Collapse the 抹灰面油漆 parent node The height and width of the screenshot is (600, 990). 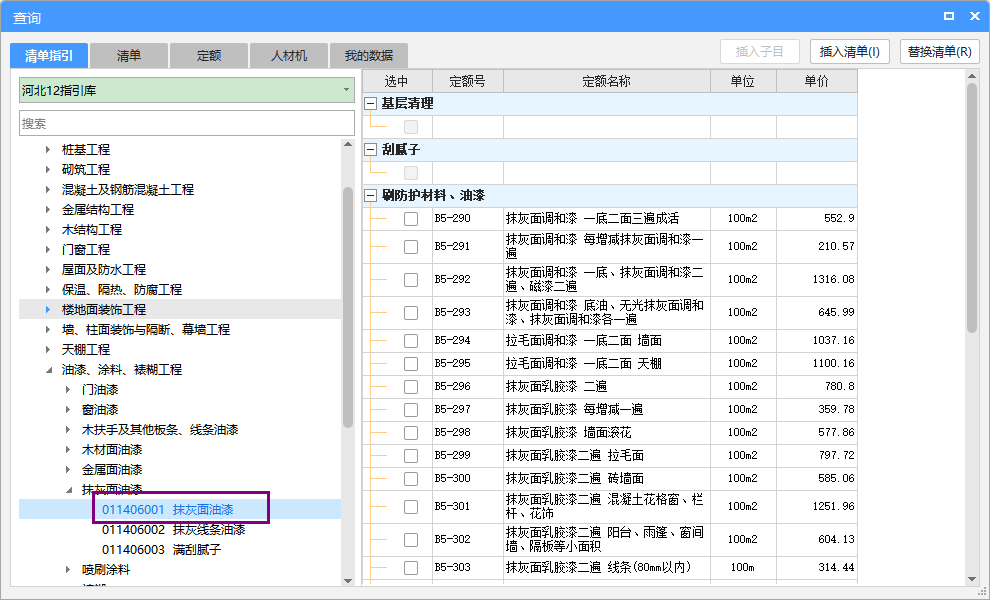click(x=69, y=490)
